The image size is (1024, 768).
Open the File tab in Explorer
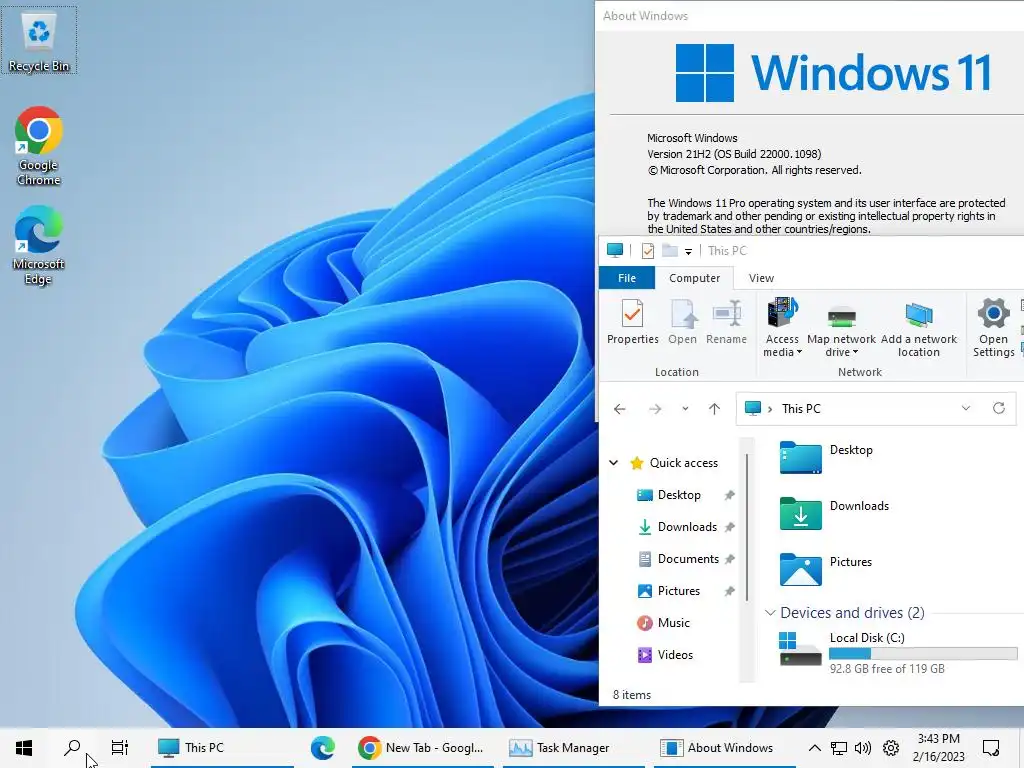pos(627,278)
